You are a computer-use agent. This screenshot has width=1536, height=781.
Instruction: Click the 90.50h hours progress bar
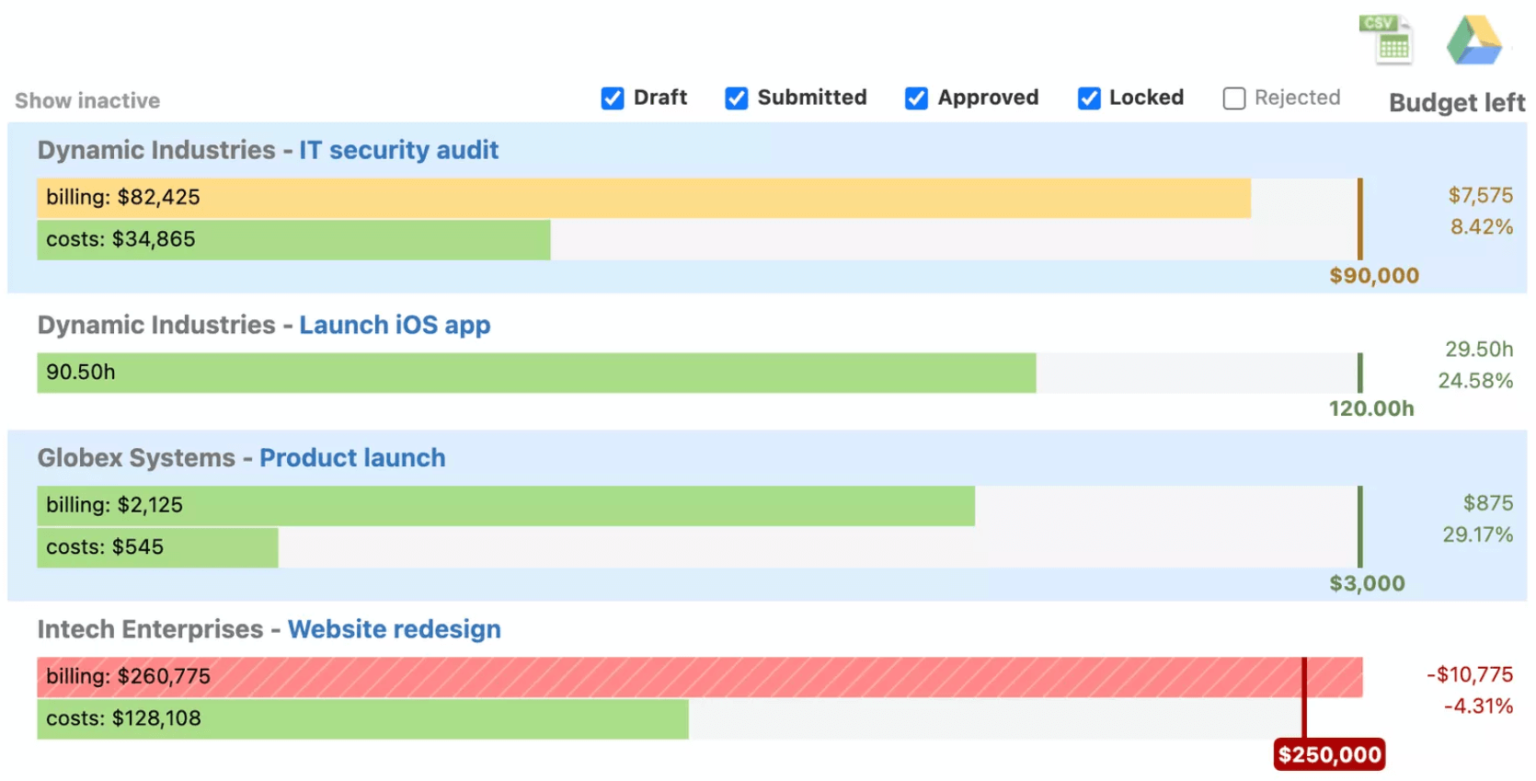(536, 373)
